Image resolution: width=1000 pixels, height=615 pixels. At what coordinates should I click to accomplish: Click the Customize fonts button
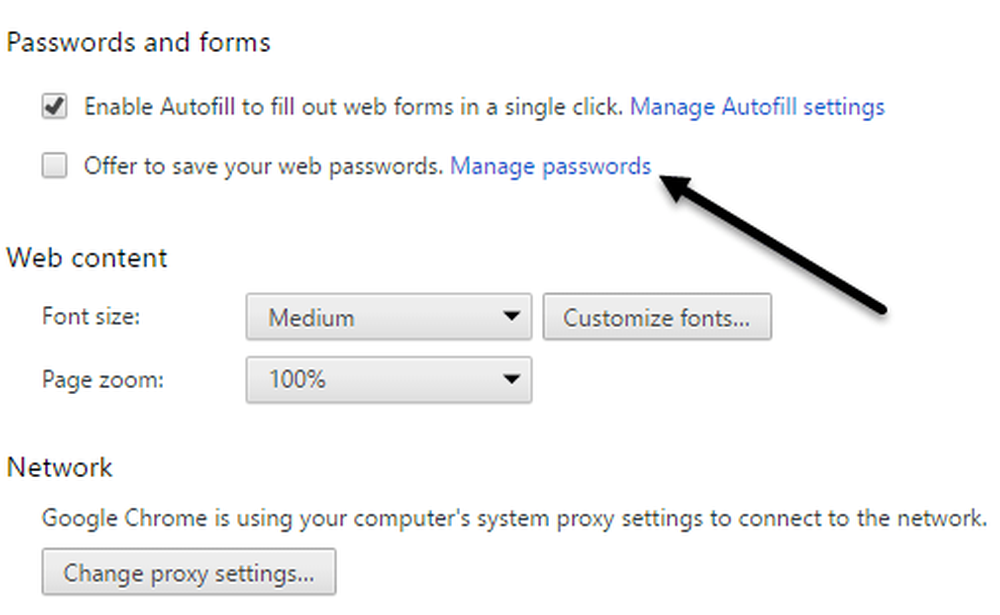tap(657, 316)
